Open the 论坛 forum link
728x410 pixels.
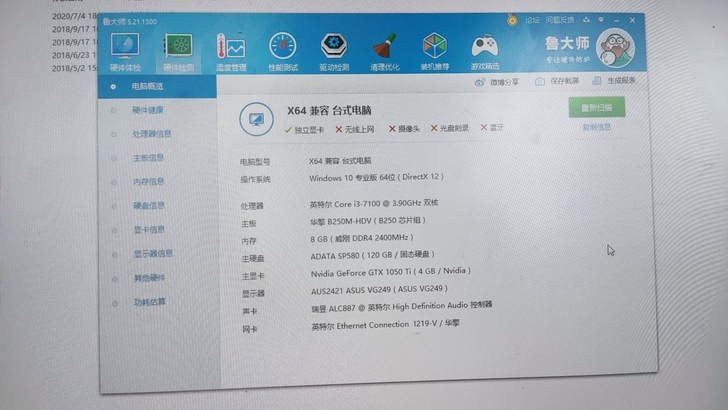tap(532, 20)
